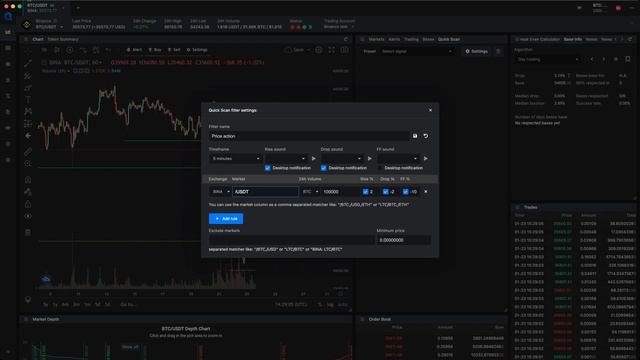Open the FF sound dropdown
The image size is (640, 360).
point(398,158)
